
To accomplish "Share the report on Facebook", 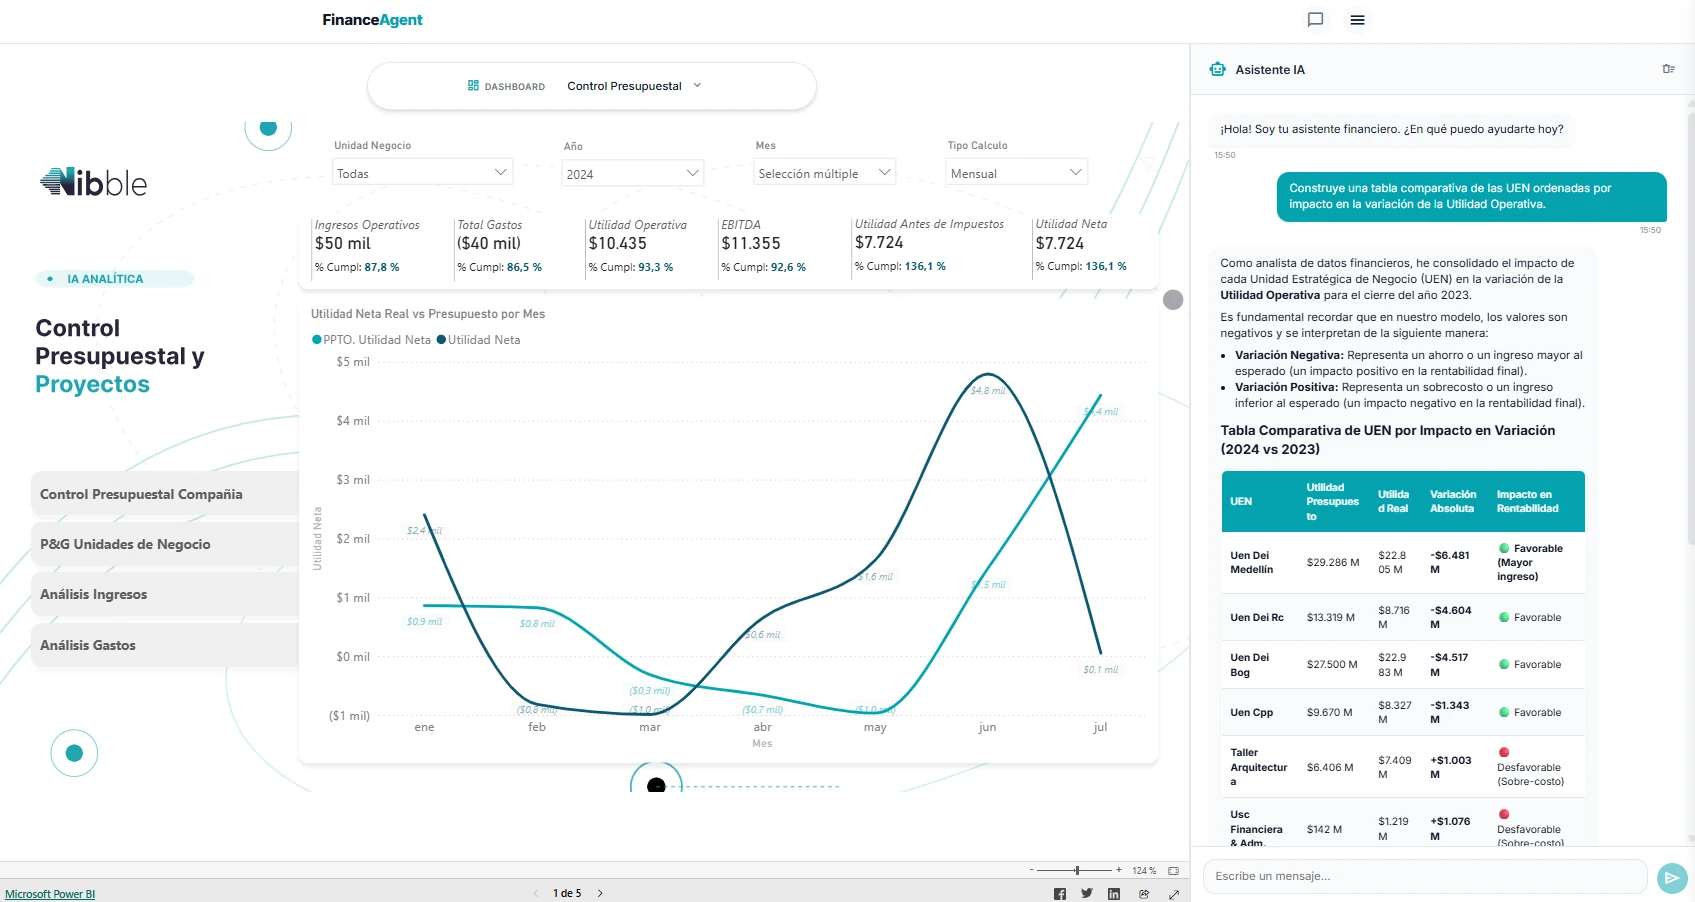I will [1060, 894].
